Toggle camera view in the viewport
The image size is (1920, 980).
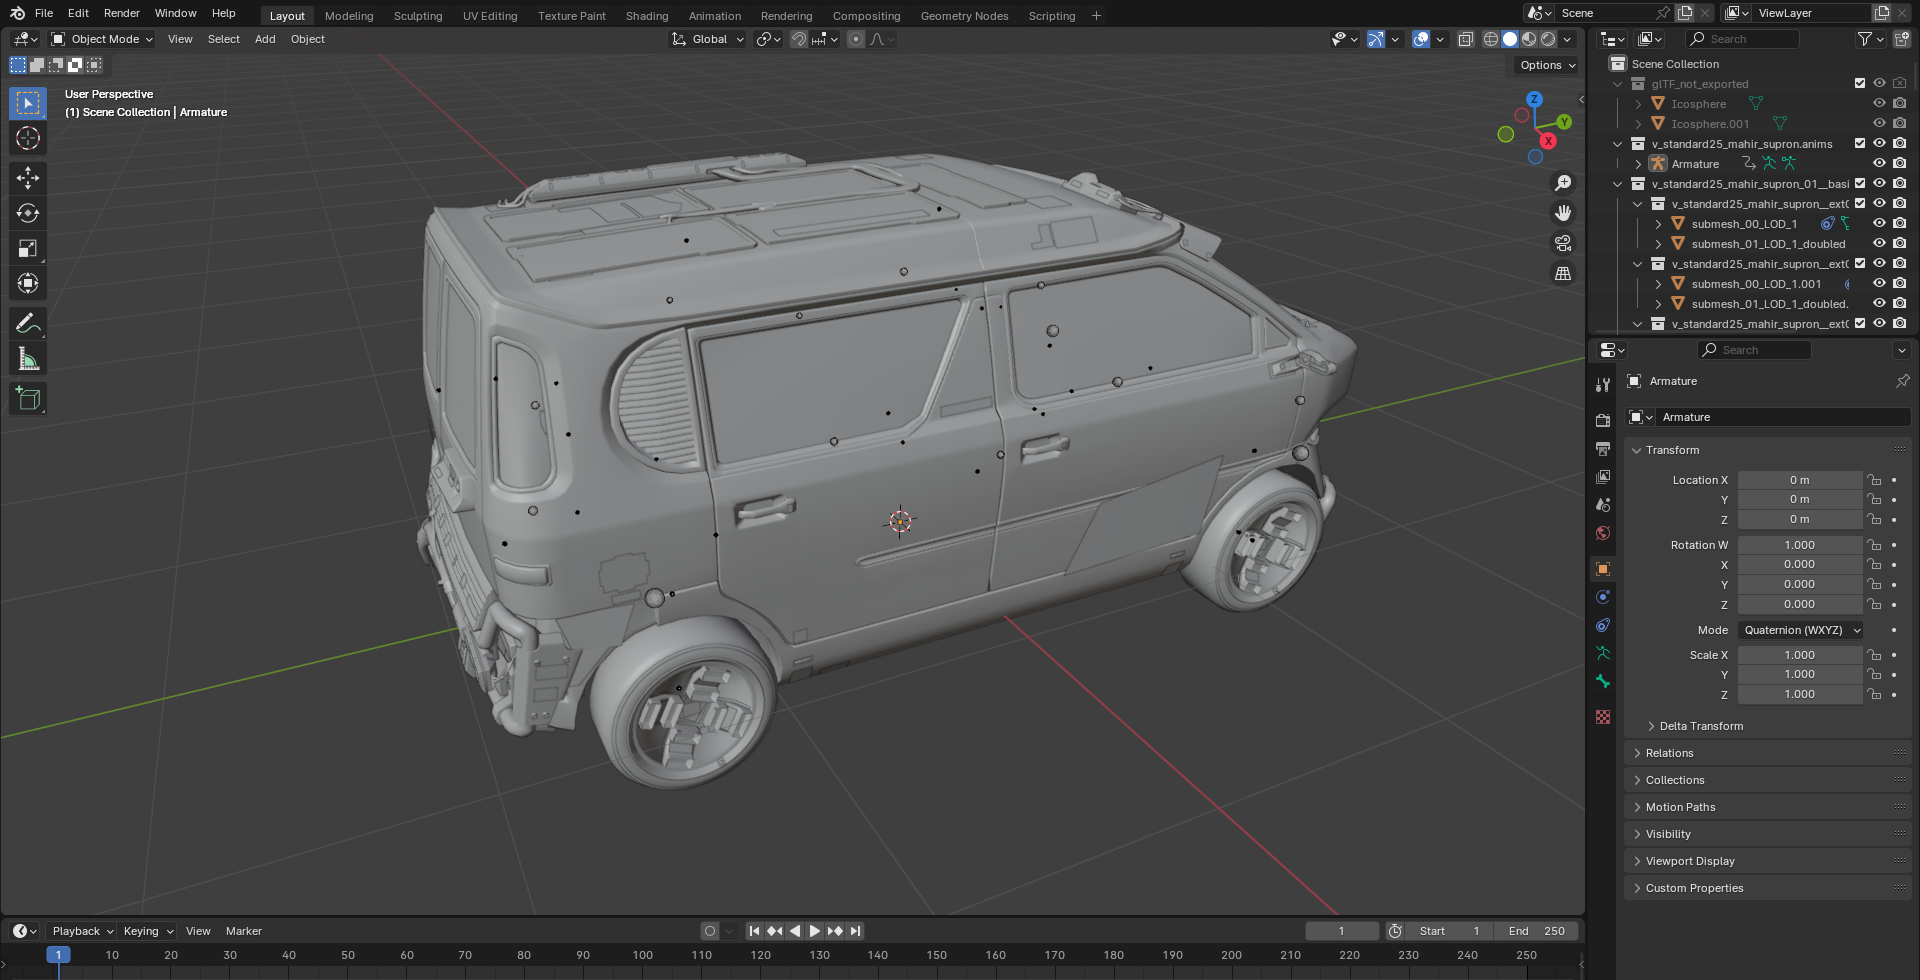1563,243
